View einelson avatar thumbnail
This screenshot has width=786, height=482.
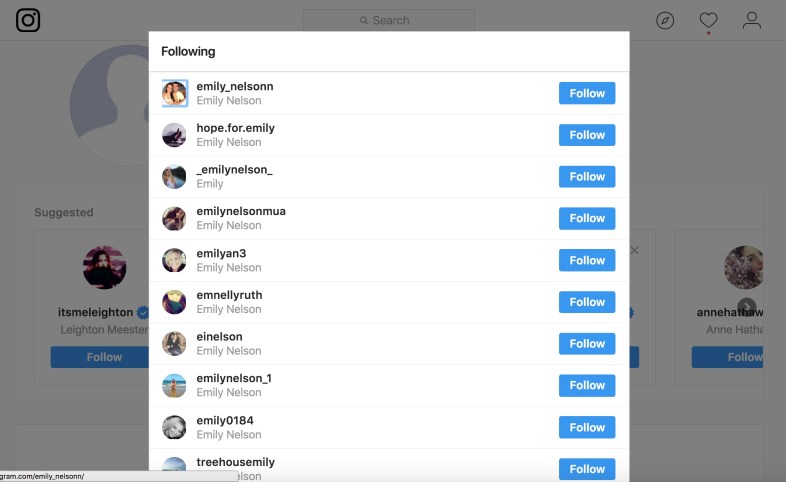pos(174,344)
